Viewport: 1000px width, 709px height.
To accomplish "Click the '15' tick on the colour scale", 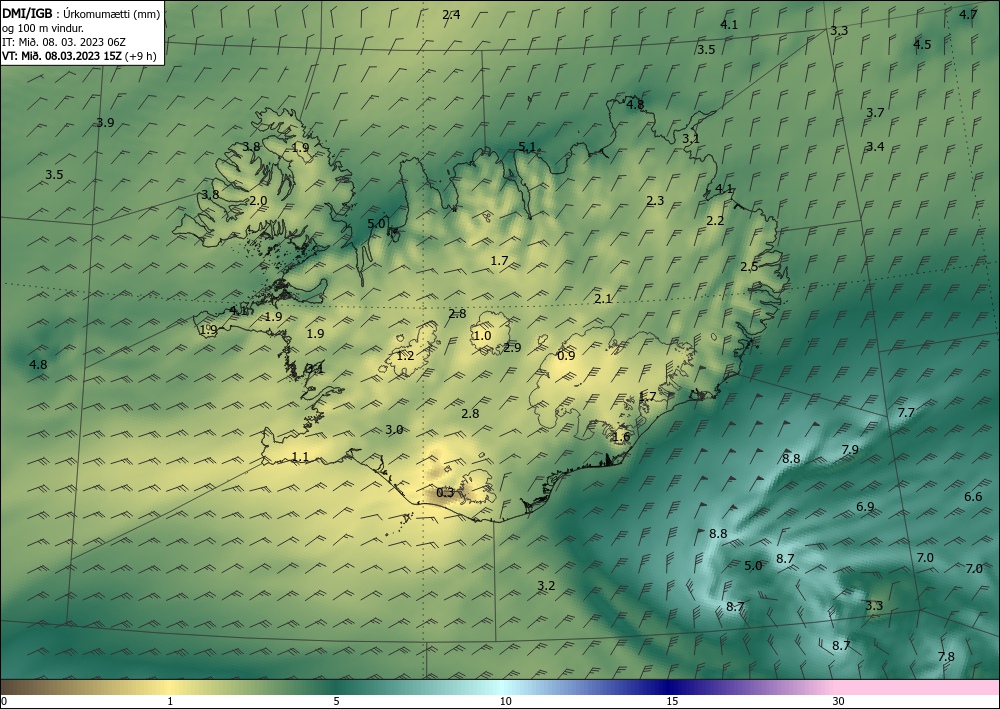I will click(x=672, y=702).
